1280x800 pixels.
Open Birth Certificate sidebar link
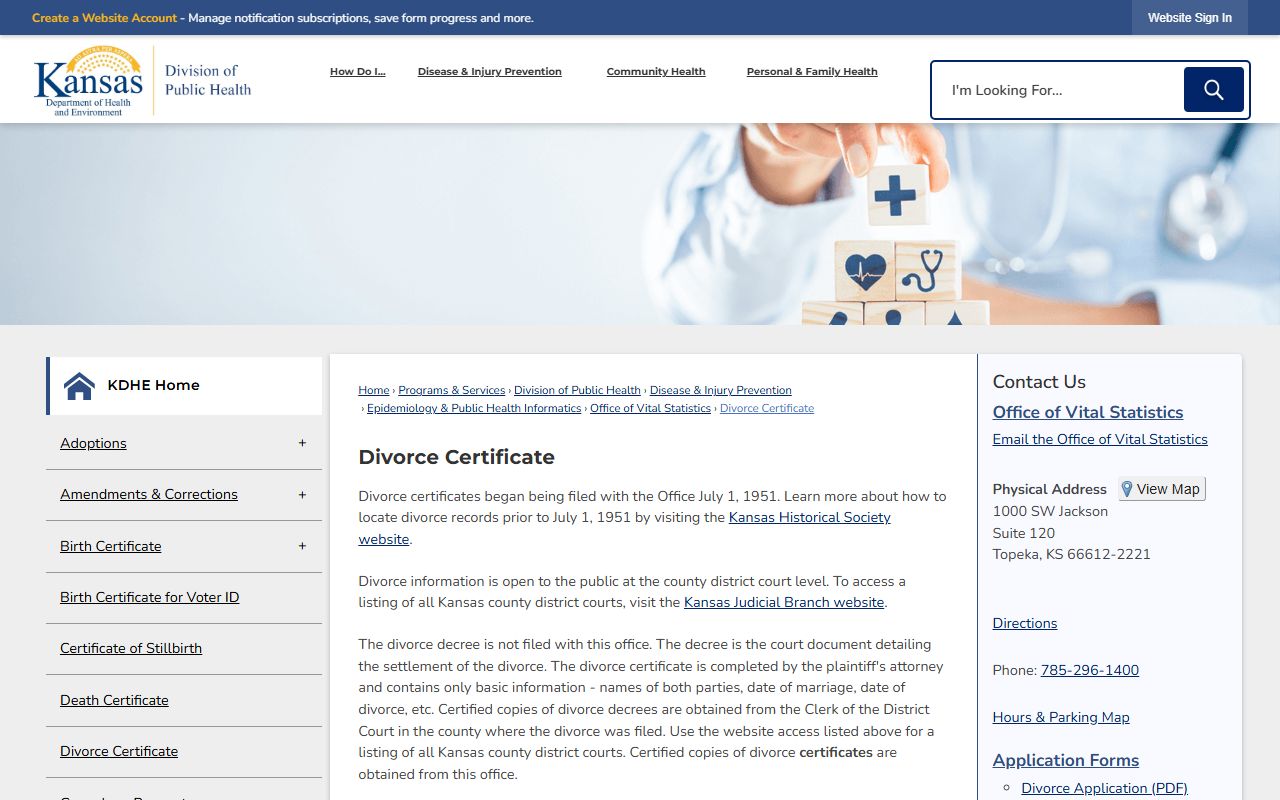(110, 546)
